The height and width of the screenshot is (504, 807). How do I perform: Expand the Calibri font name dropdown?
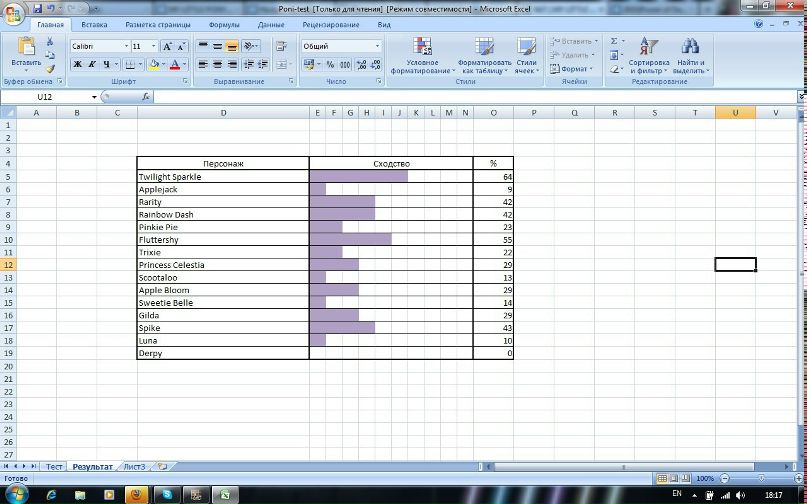click(x=126, y=46)
